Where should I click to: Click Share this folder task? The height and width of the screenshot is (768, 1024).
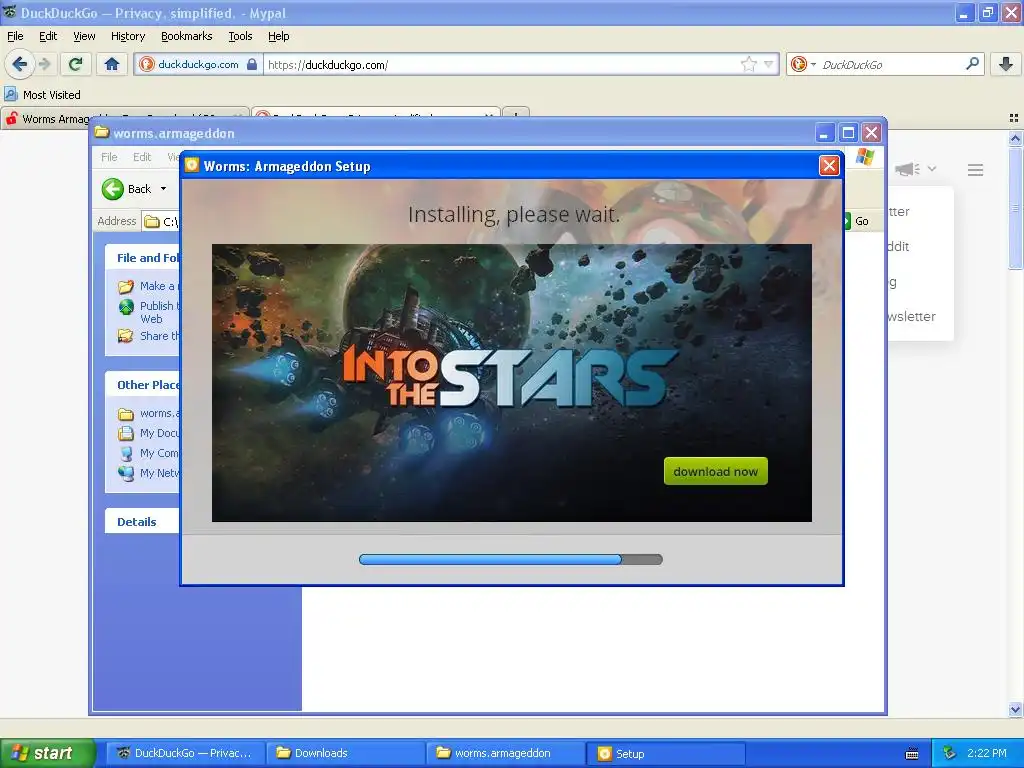[149, 336]
